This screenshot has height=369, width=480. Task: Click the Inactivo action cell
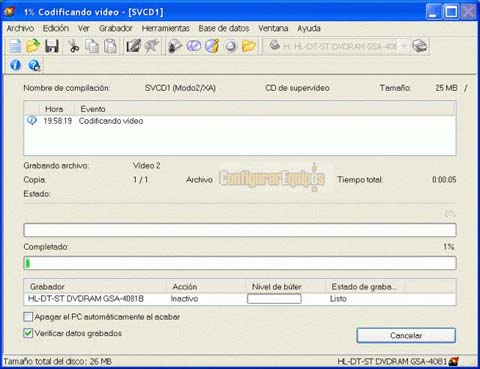pos(184,299)
